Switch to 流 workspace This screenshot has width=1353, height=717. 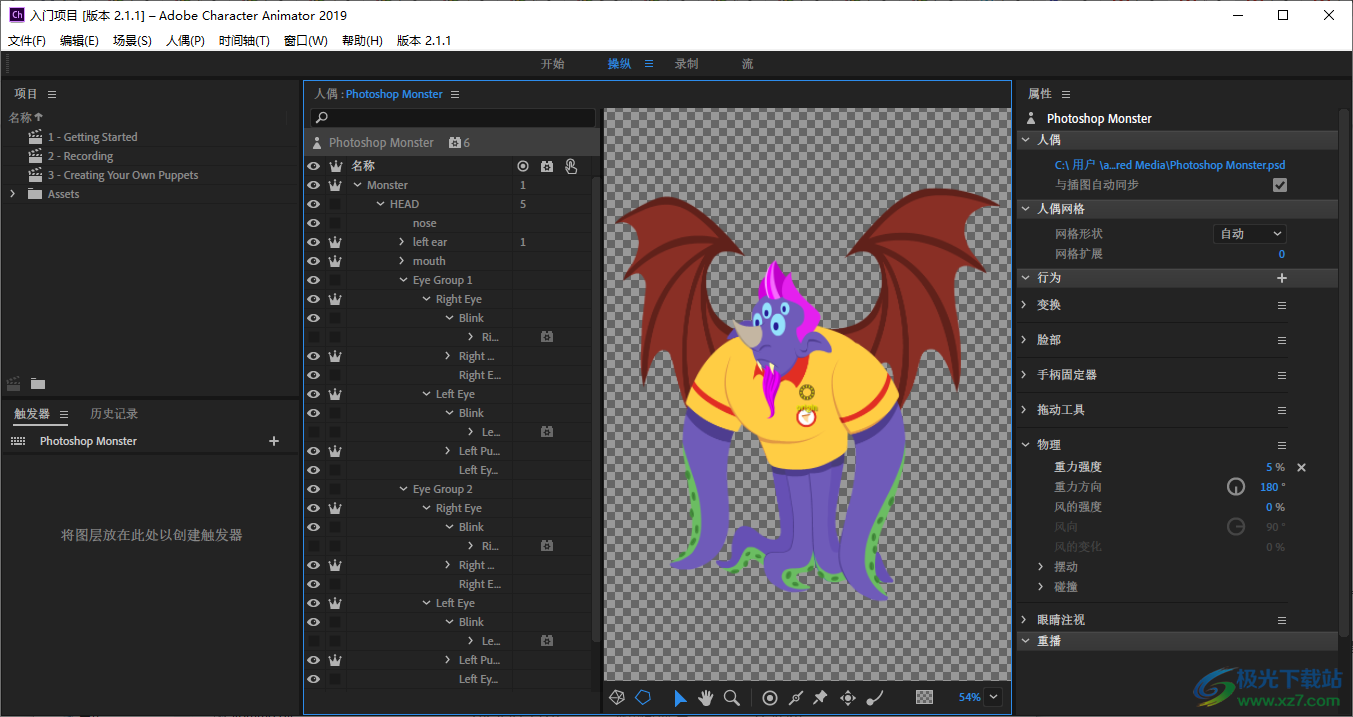tap(747, 64)
